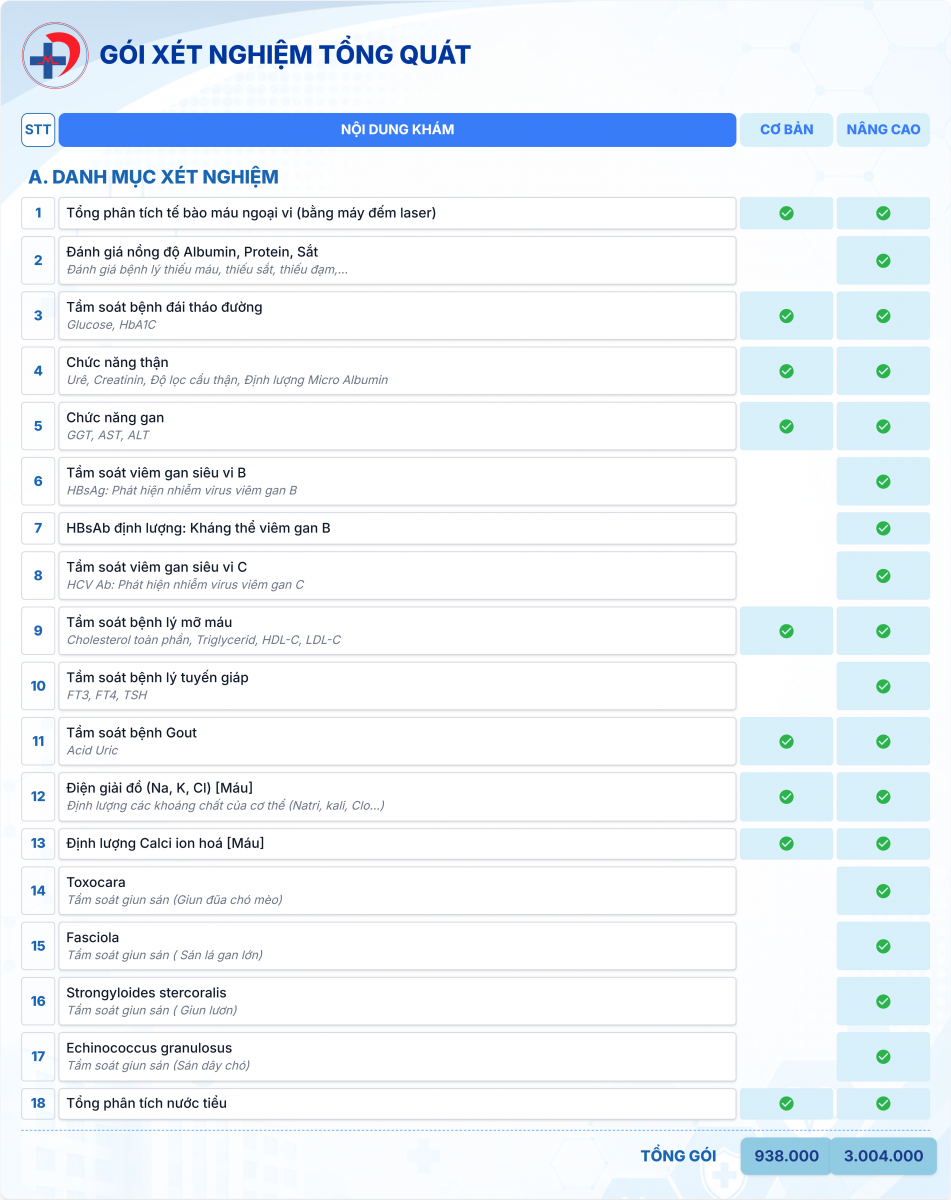Image resolution: width=951 pixels, height=1200 pixels.
Task: Click row number 13 cell
Action: pos(38,843)
